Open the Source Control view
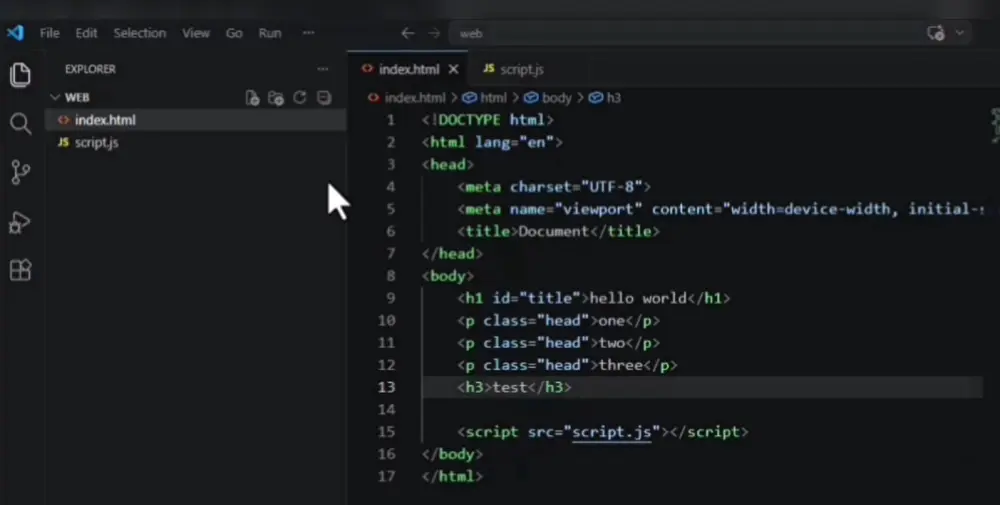This screenshot has height=505, width=1000. click(x=20, y=172)
